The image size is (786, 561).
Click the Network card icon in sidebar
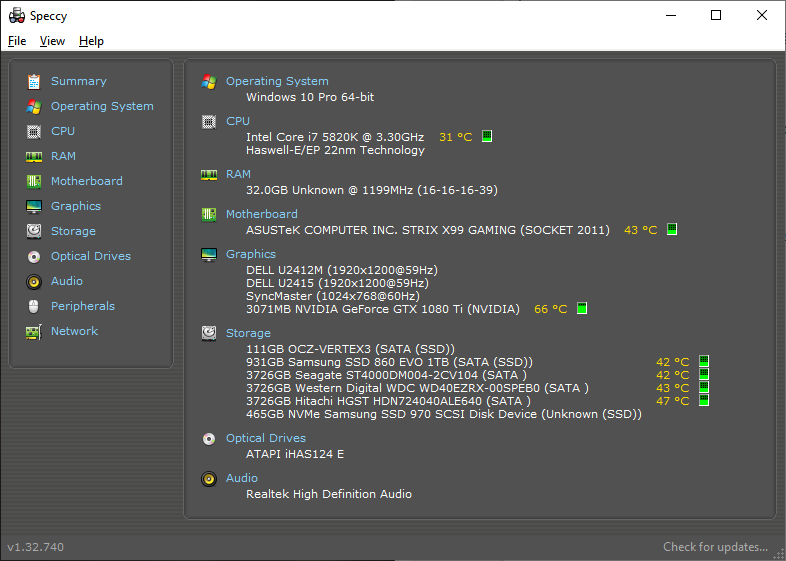click(x=34, y=331)
